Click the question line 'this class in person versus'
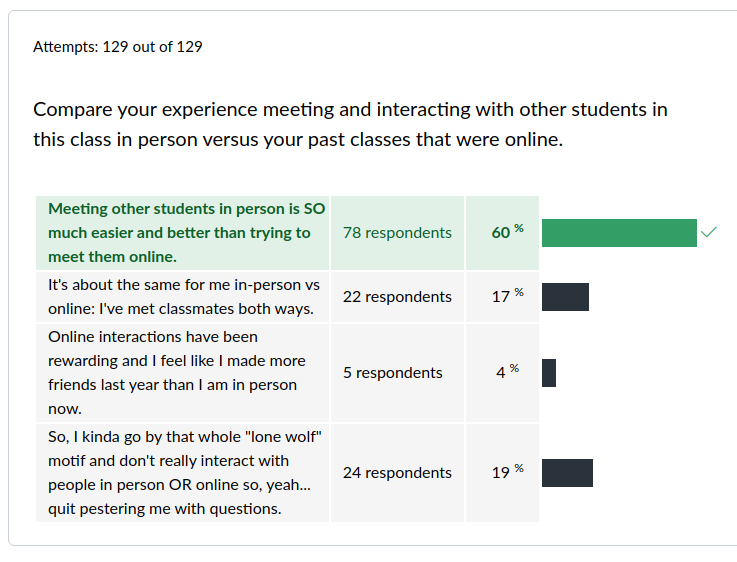 pyautogui.click(x=298, y=140)
